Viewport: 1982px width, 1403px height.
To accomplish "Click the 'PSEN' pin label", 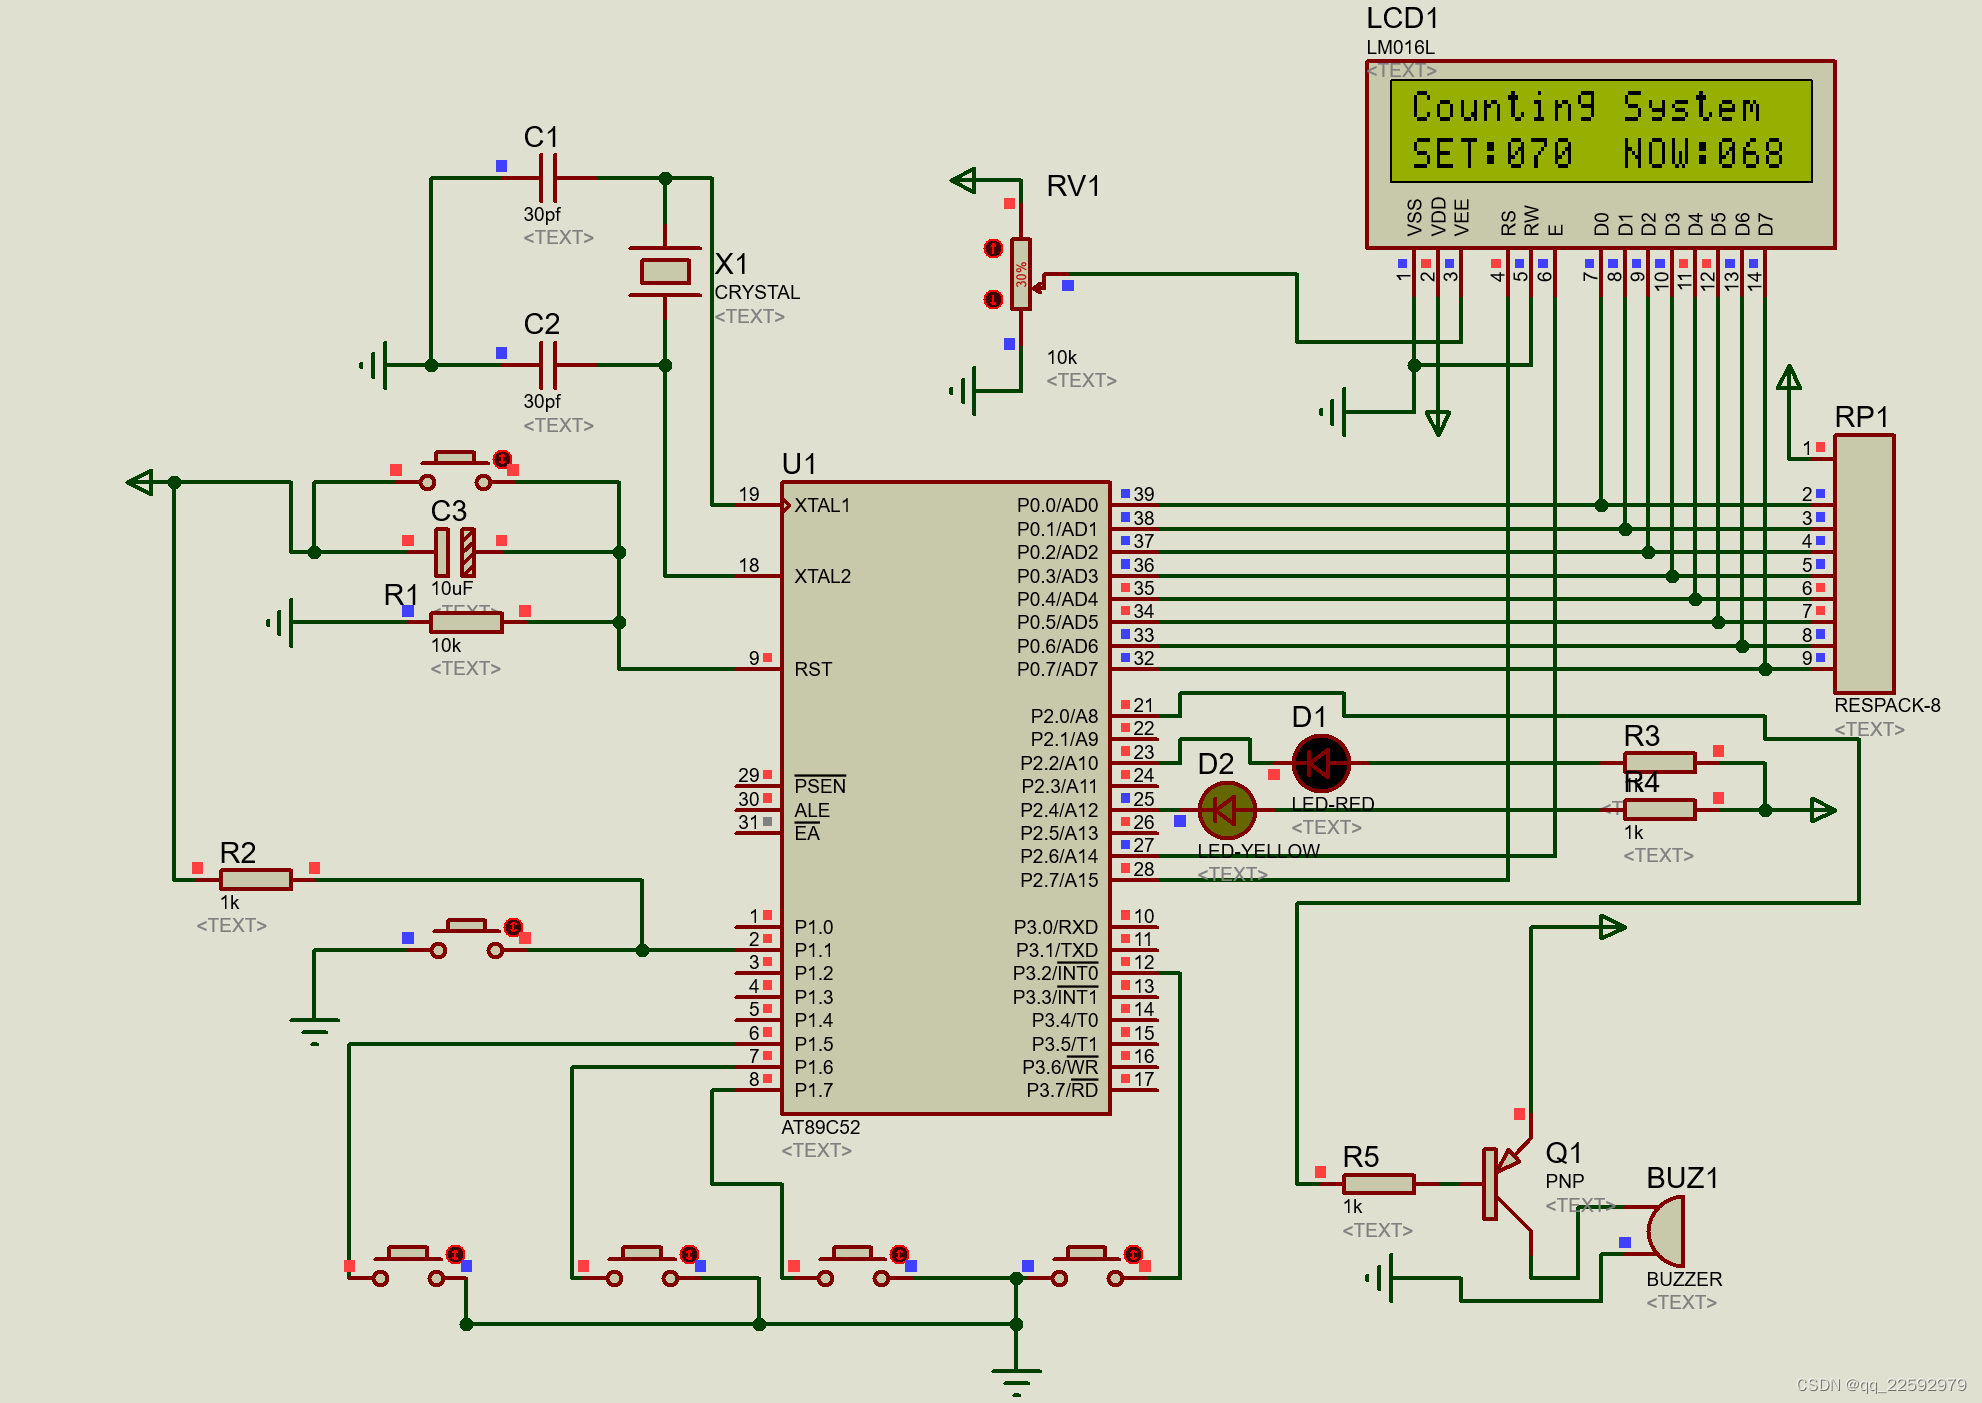I will [x=820, y=786].
